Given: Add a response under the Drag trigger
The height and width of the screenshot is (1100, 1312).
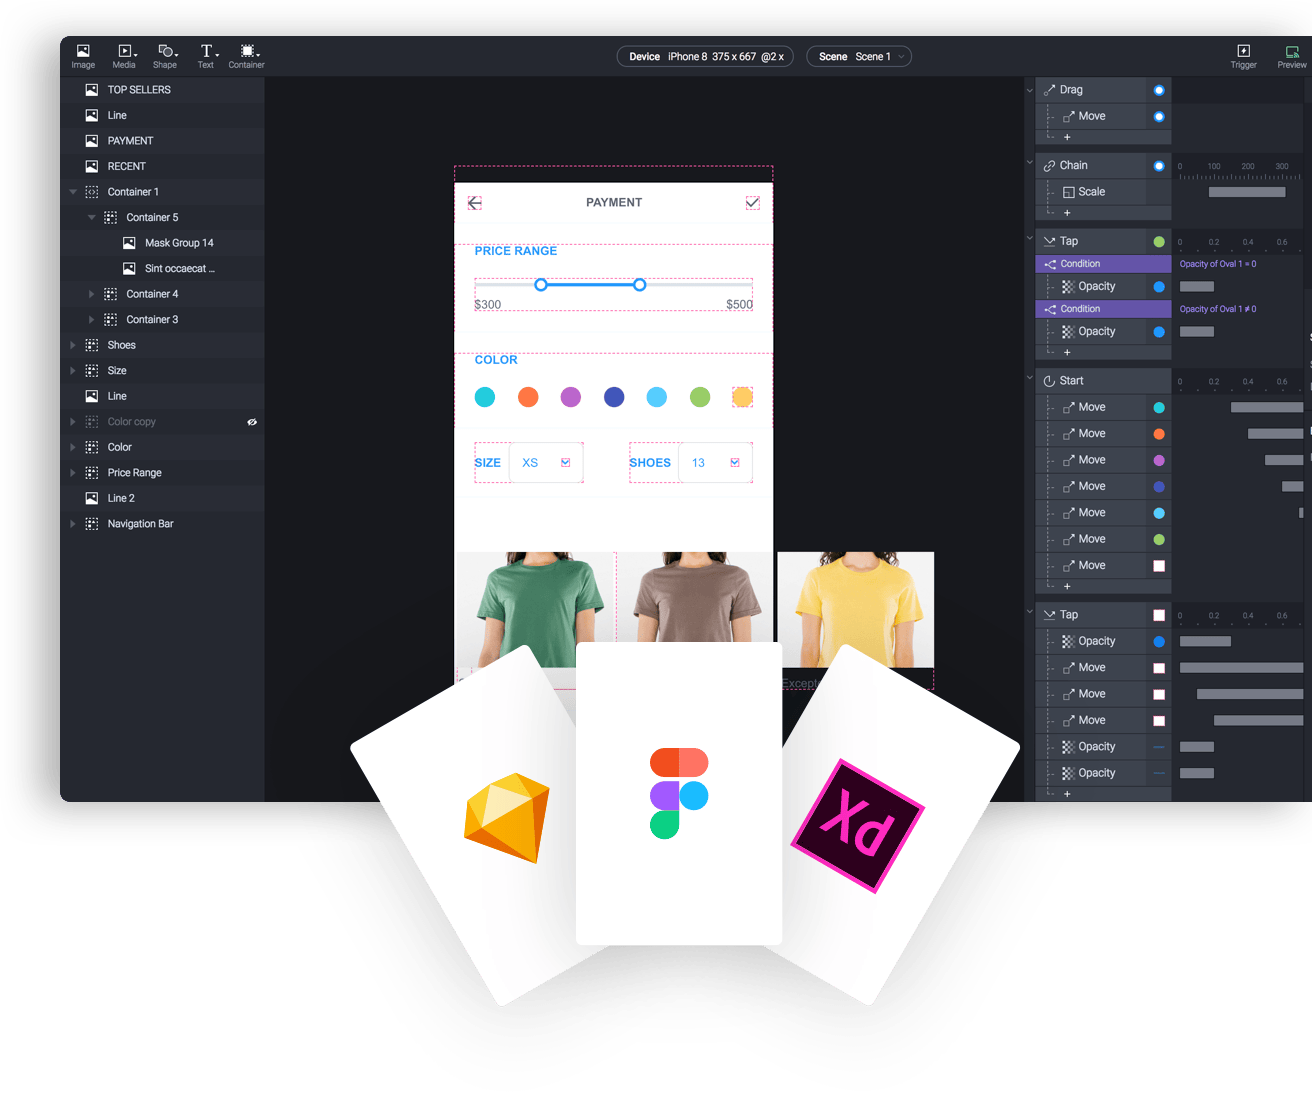Looking at the screenshot, I should pos(1067,137).
